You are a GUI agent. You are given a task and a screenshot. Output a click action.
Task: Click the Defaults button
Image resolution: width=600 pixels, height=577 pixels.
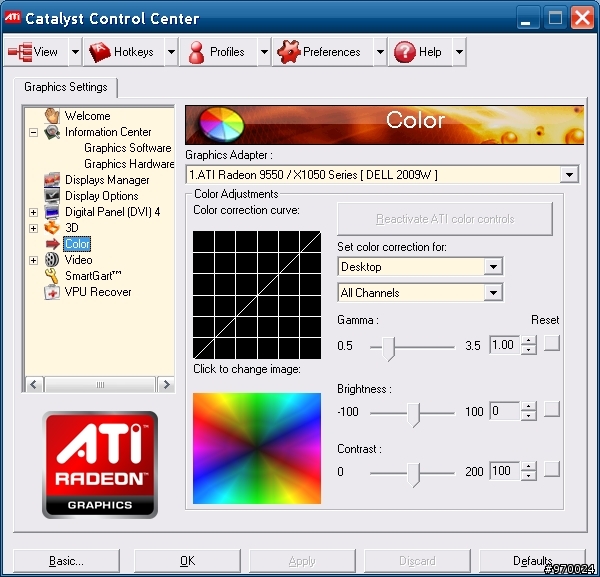(532, 561)
